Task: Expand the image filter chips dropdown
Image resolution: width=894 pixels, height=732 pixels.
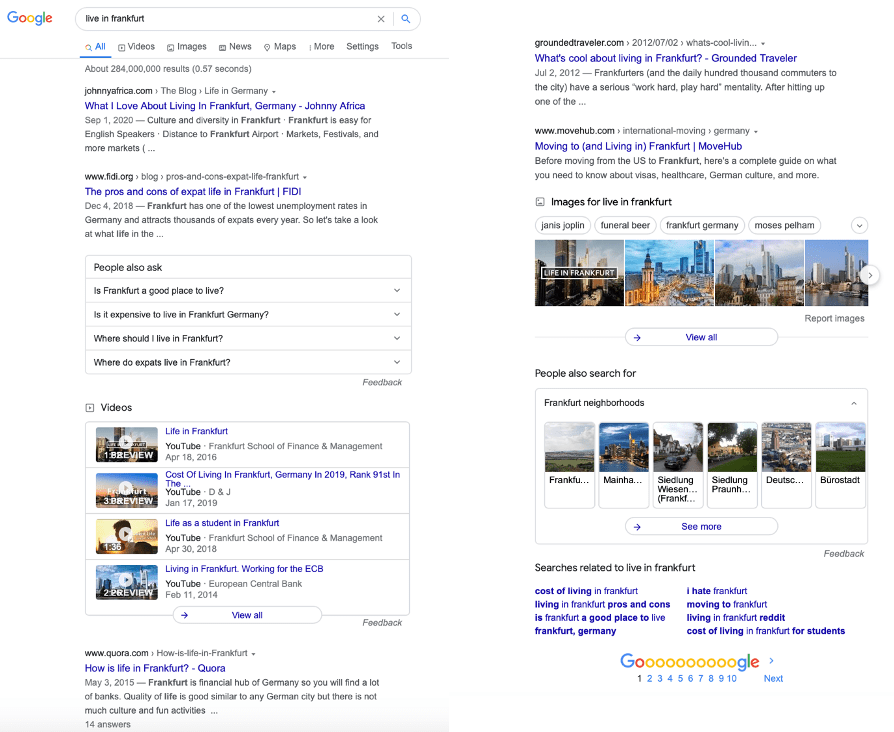Action: pos(859,226)
